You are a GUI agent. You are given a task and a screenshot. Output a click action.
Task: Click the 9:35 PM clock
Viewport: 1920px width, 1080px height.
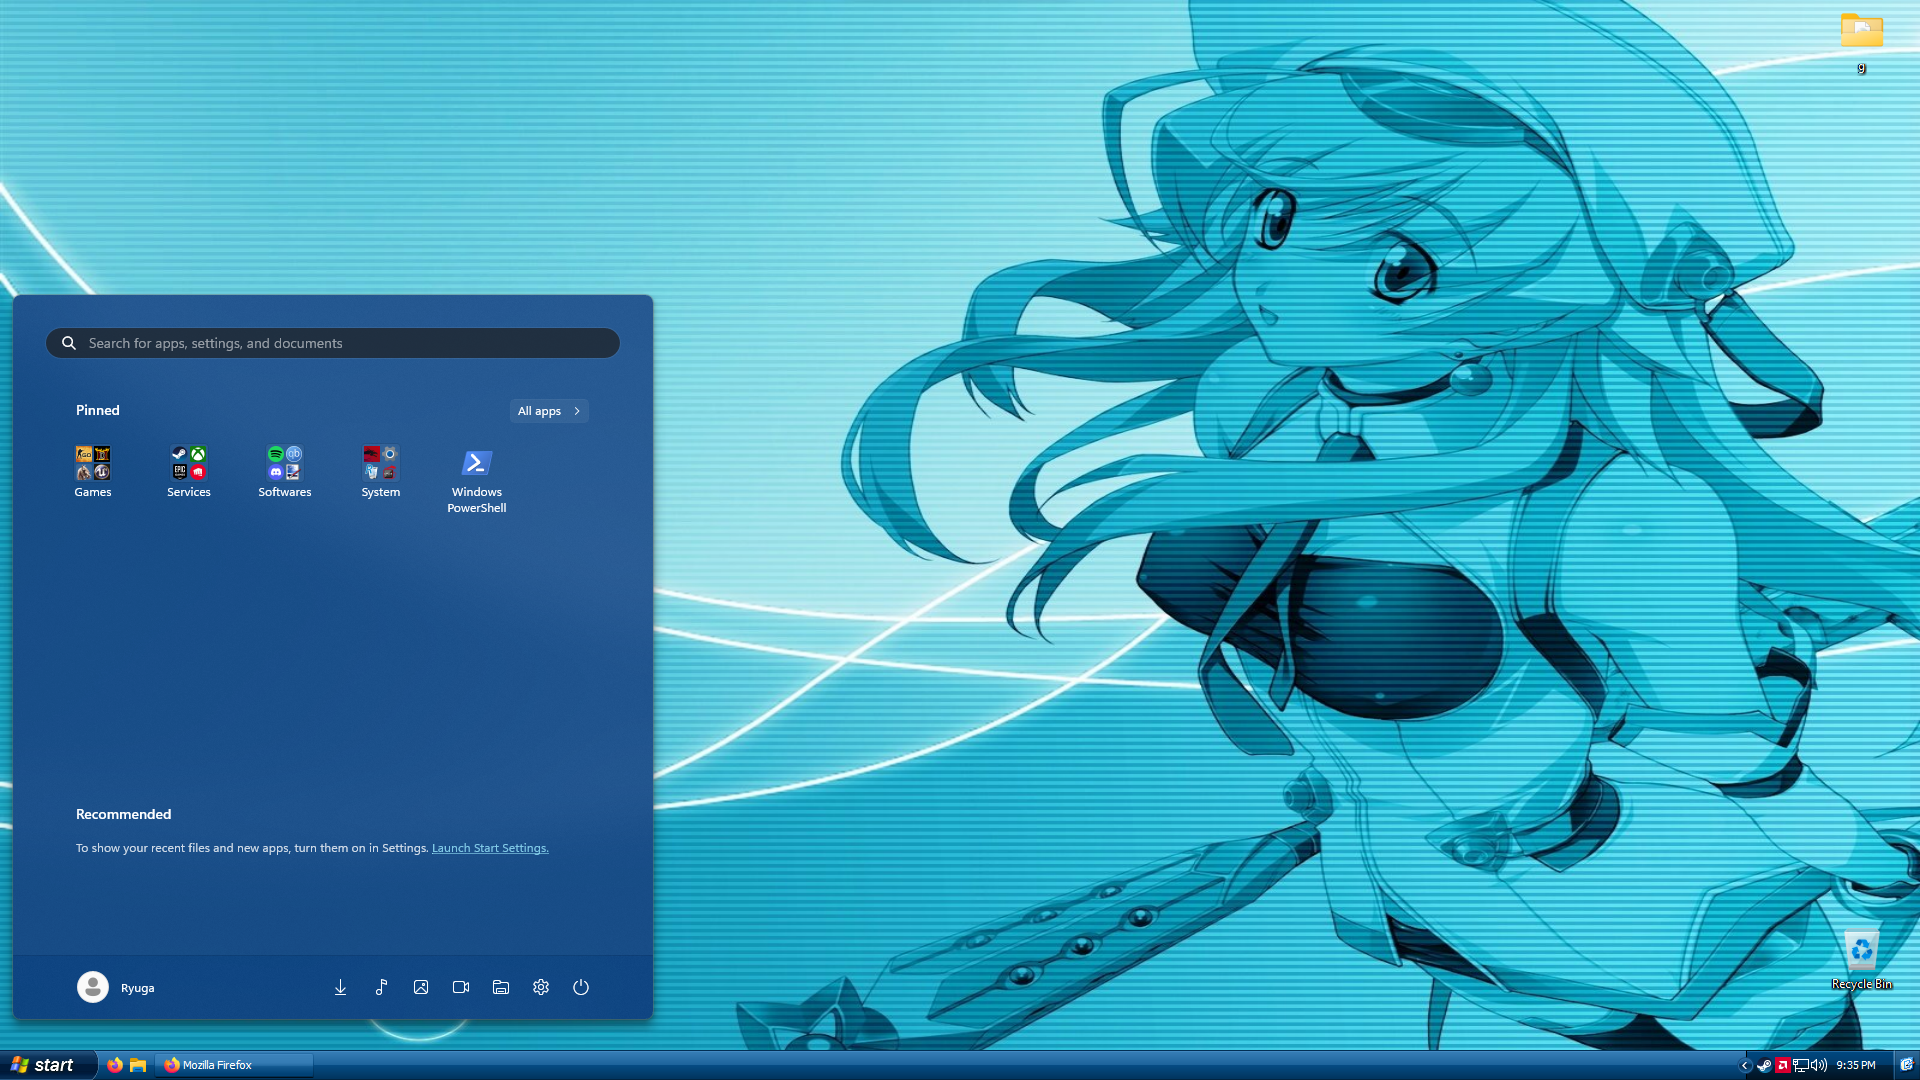[1856, 1066]
